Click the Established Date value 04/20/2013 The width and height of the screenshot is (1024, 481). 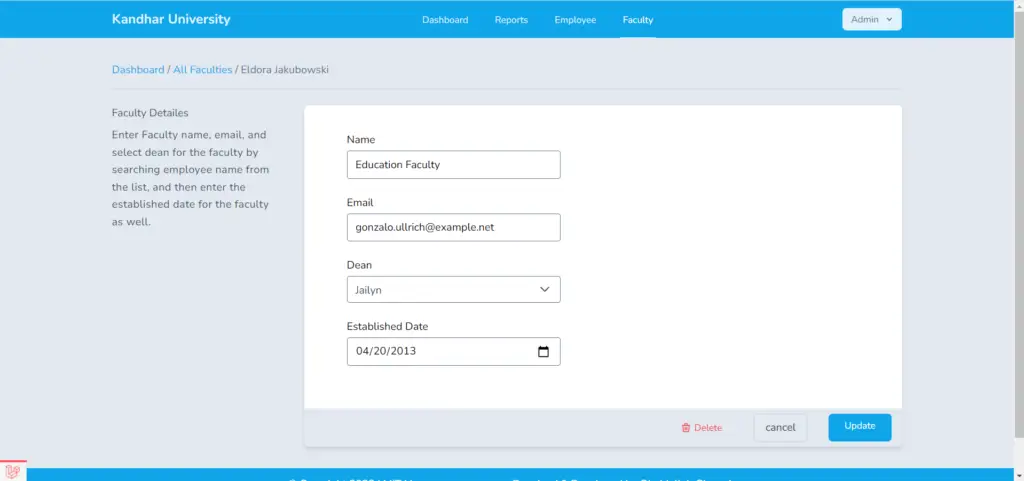click(x=386, y=352)
